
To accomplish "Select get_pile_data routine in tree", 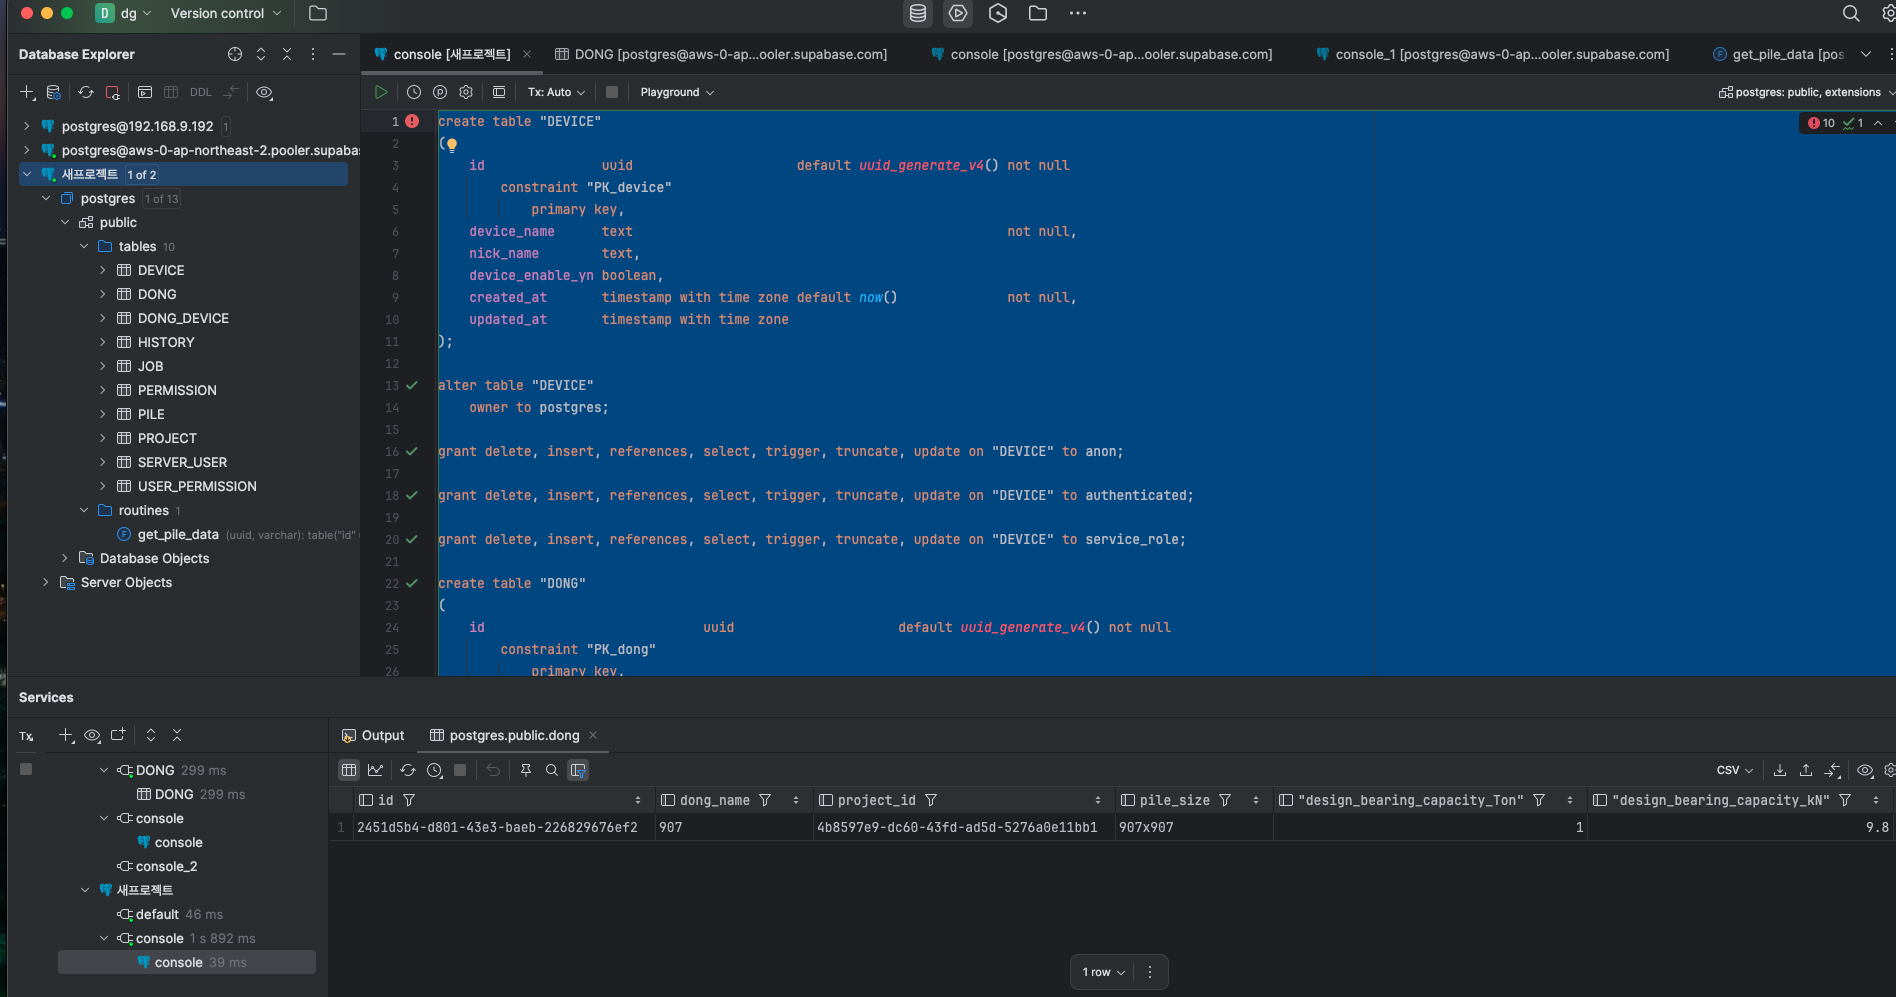I will click(x=178, y=534).
